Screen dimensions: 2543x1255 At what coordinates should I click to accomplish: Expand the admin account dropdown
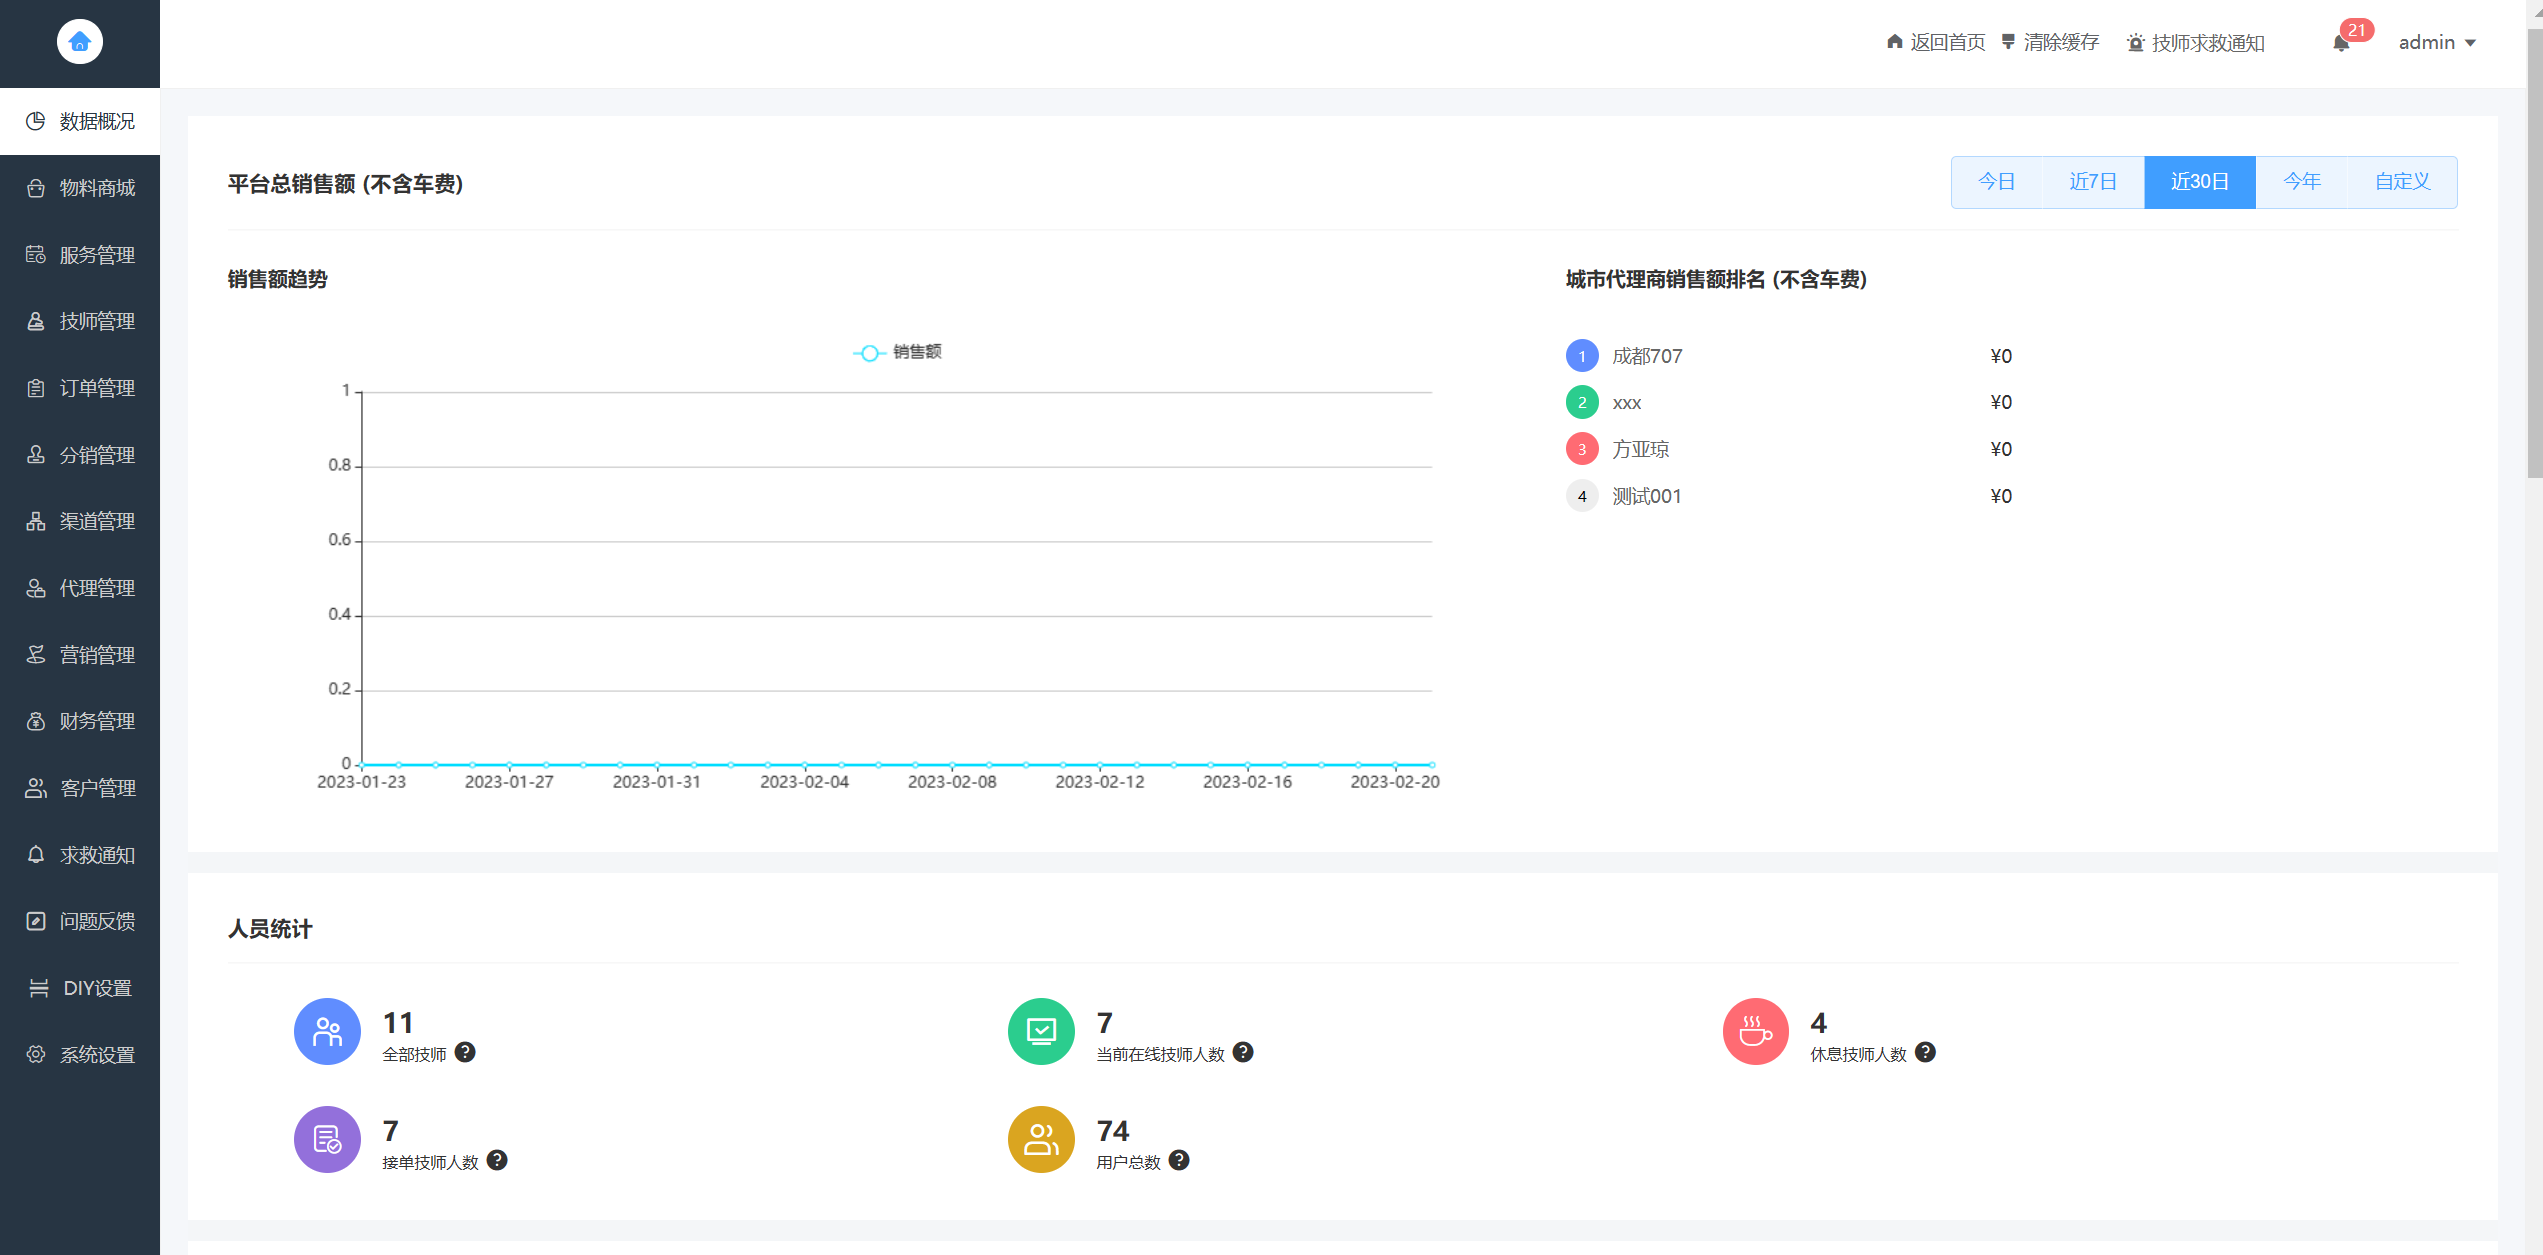[x=2437, y=42]
